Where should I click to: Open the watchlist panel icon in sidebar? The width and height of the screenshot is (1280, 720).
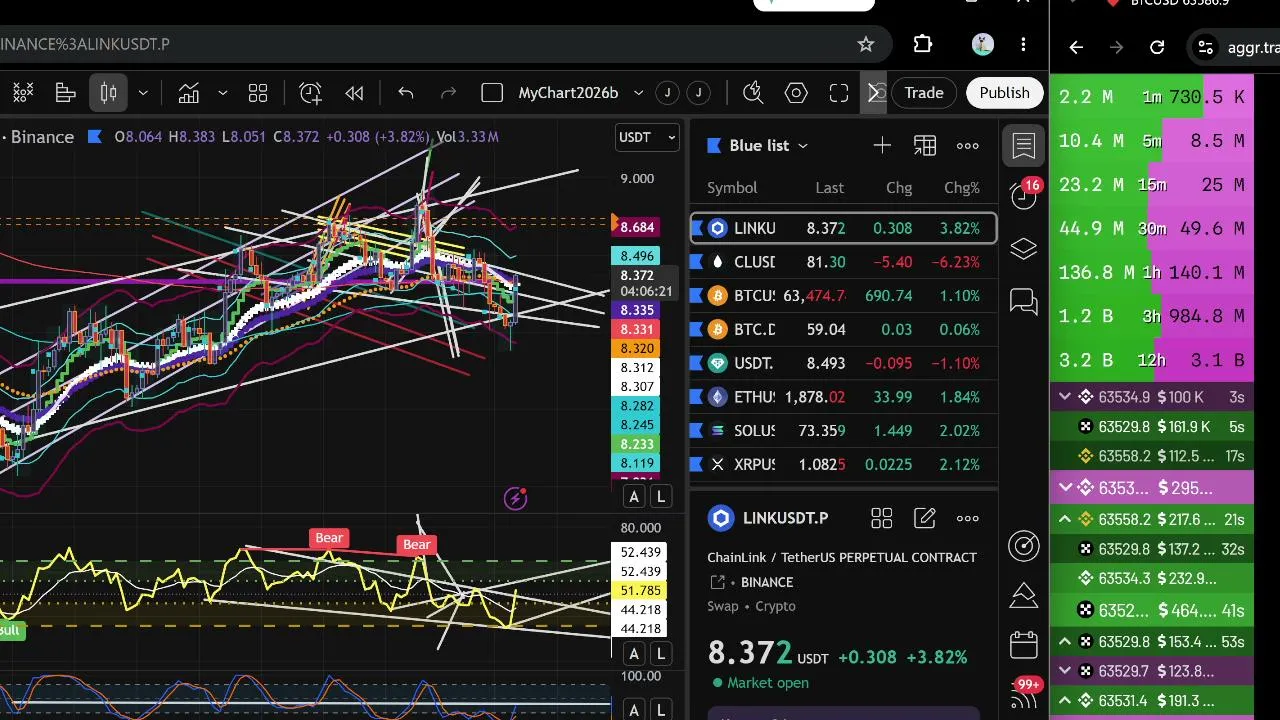click(1024, 146)
